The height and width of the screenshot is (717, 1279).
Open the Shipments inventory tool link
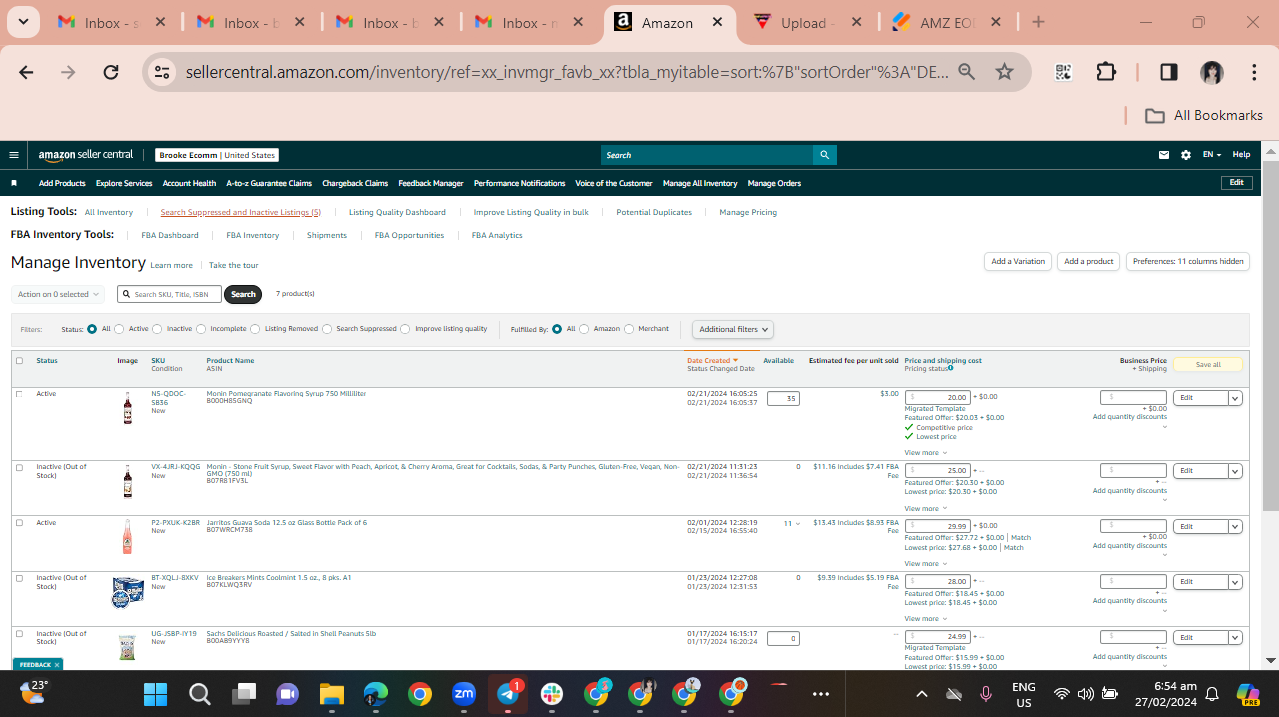[x=327, y=235]
